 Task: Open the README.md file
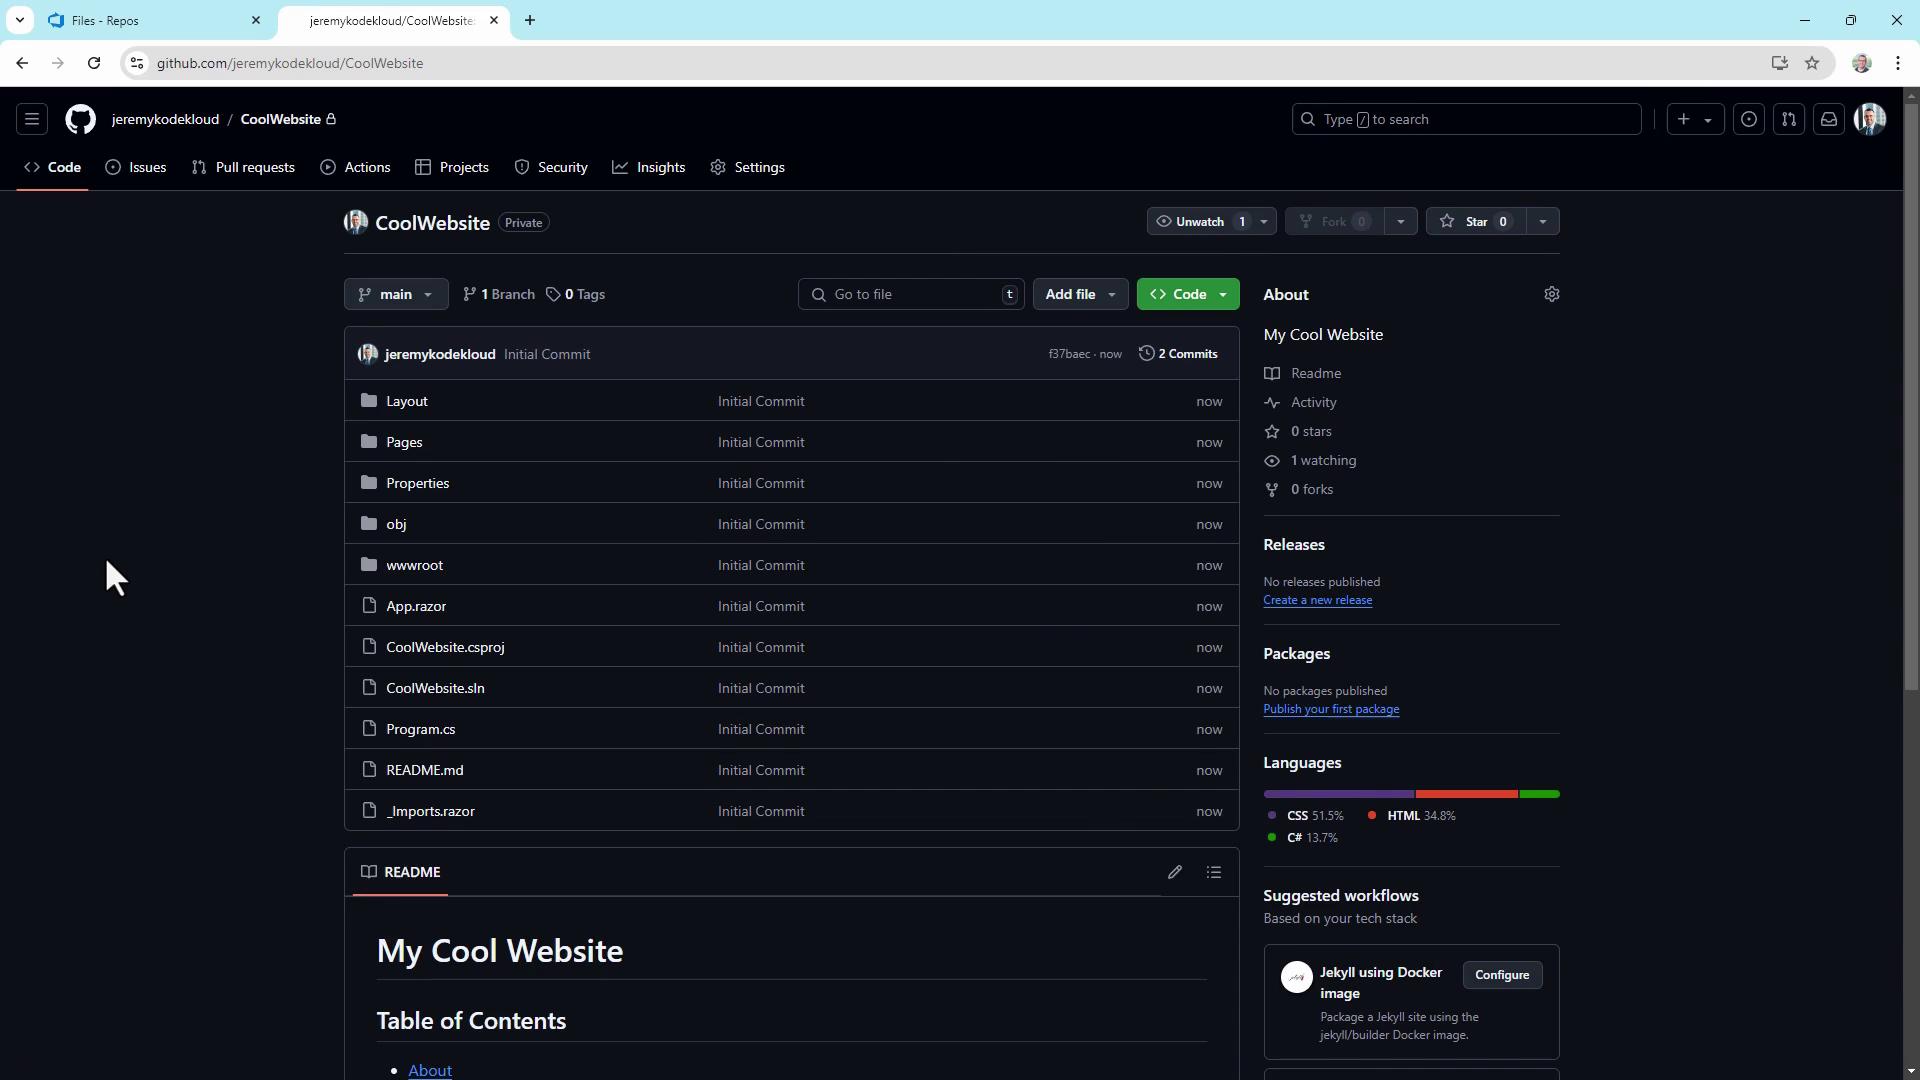point(425,770)
